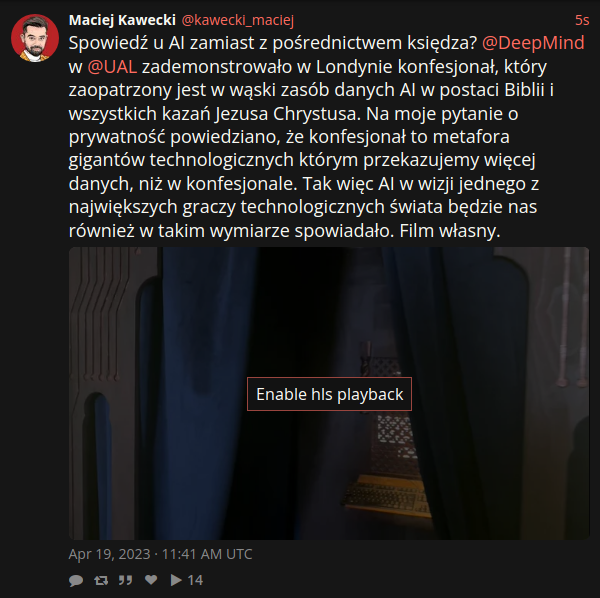Visit the @kawecki_maciej handle link
This screenshot has height=598, width=600.
coord(238,20)
